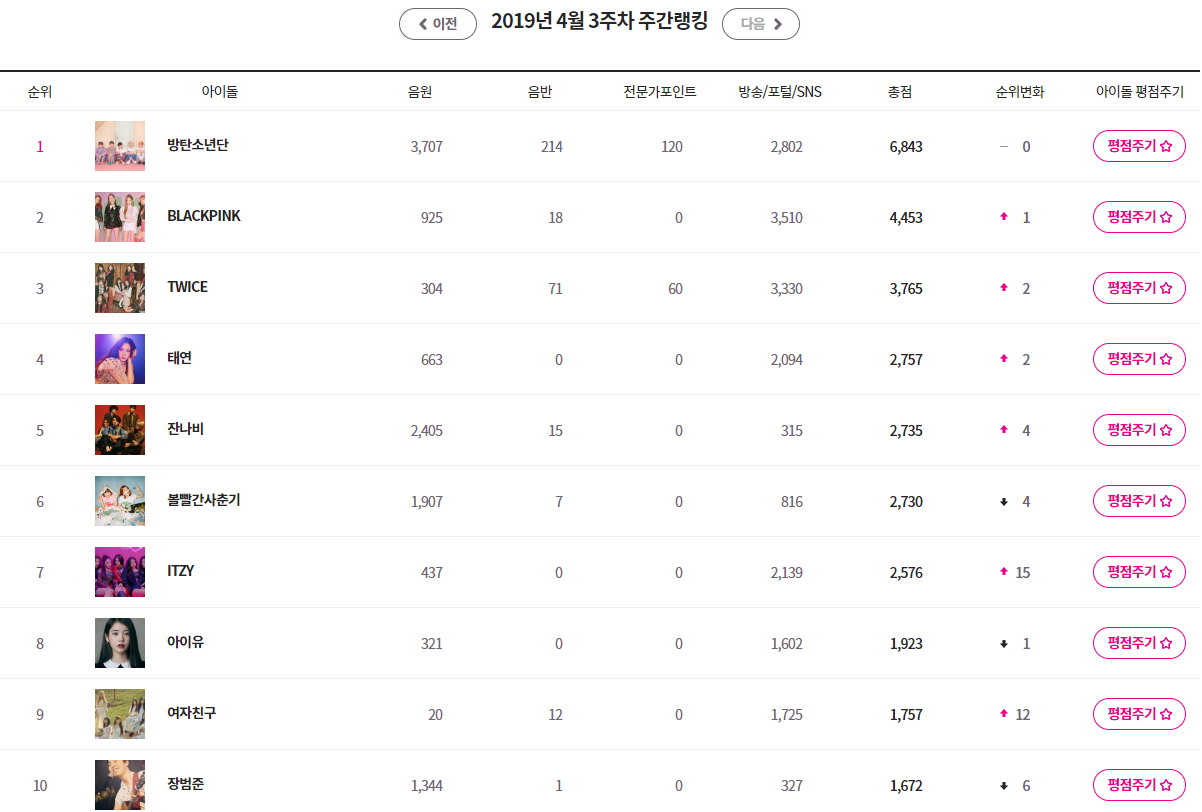Click the 볼빨간사춘기 name link
The image size is (1202, 812).
coord(204,500)
